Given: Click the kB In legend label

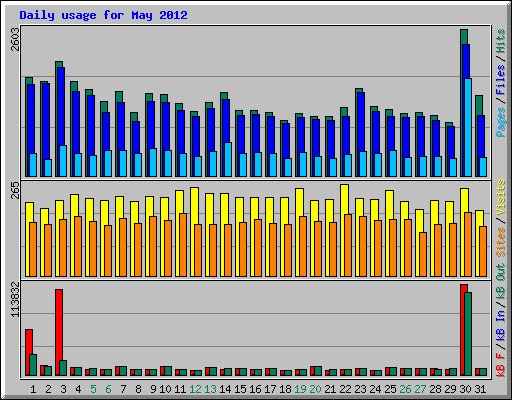Looking at the screenshot, I should click(x=501, y=326).
